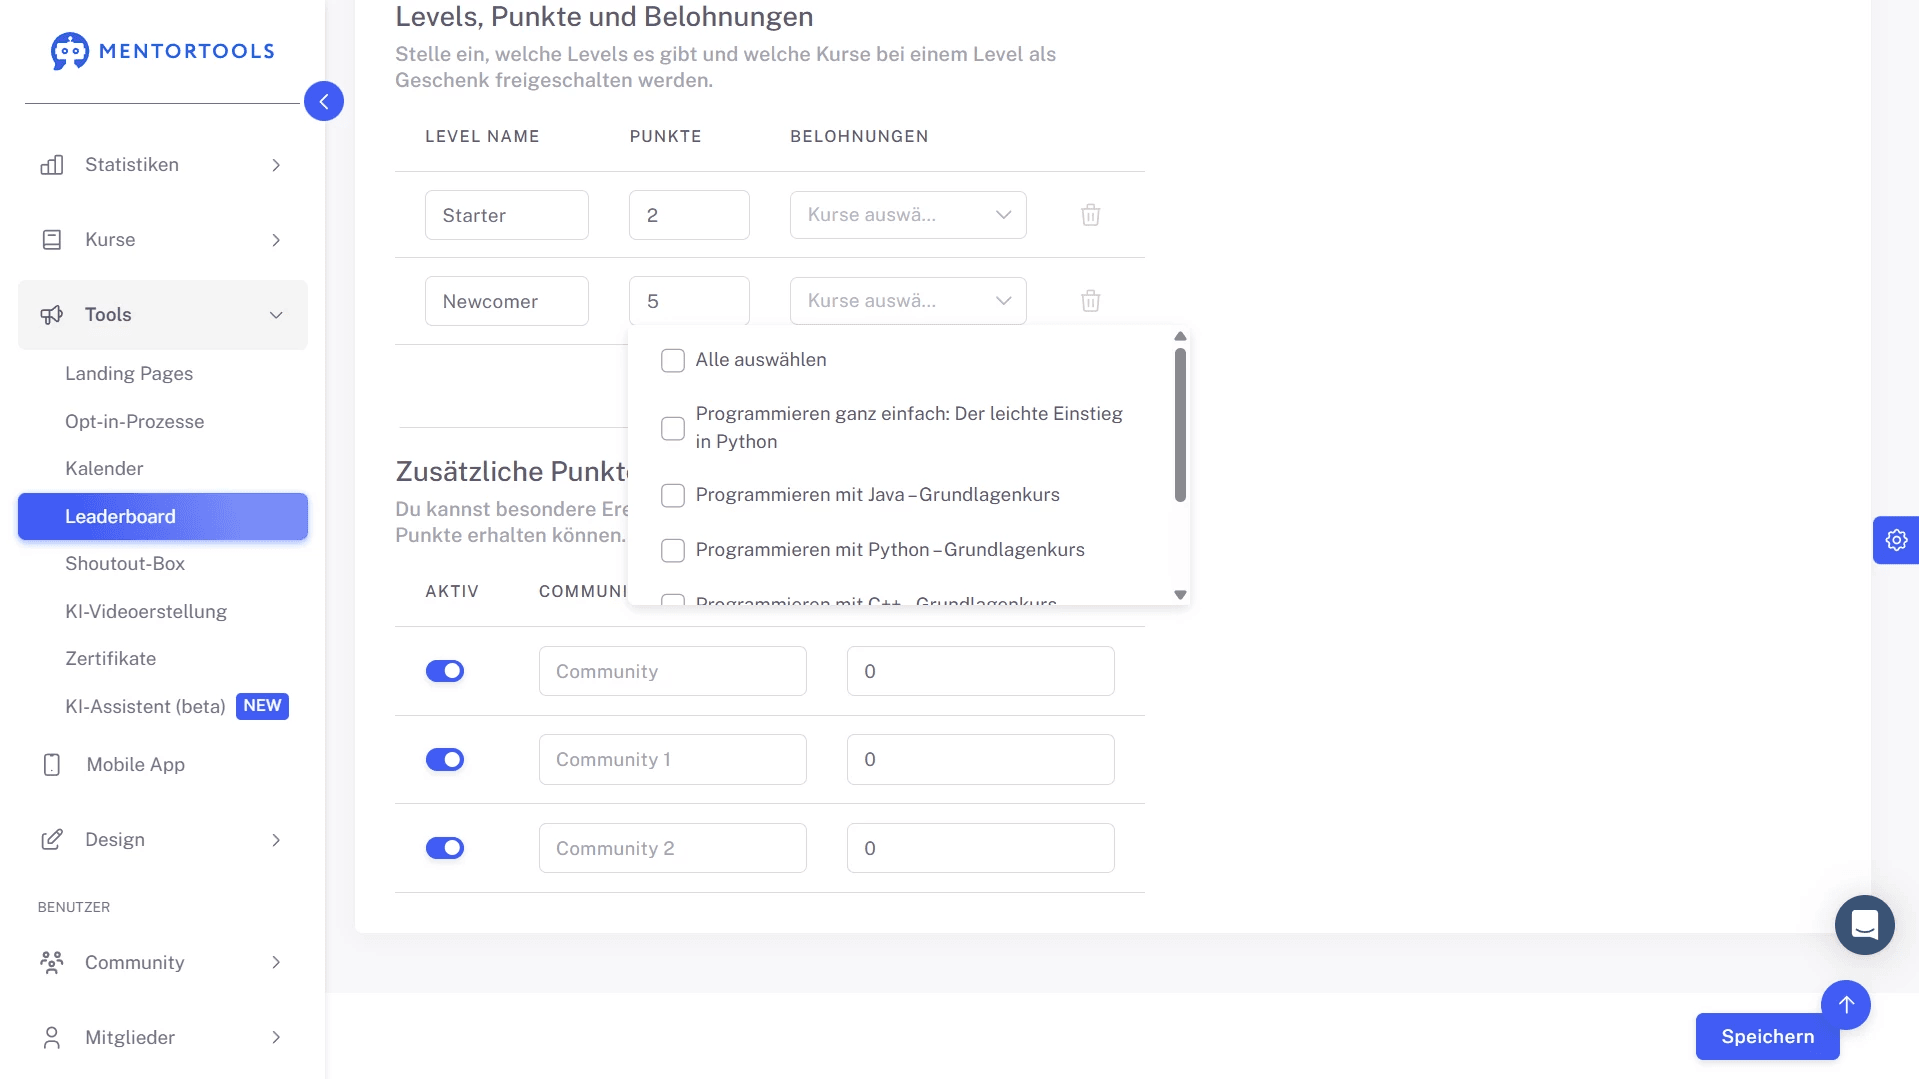Collapse the Tools section chevron

tap(277, 314)
